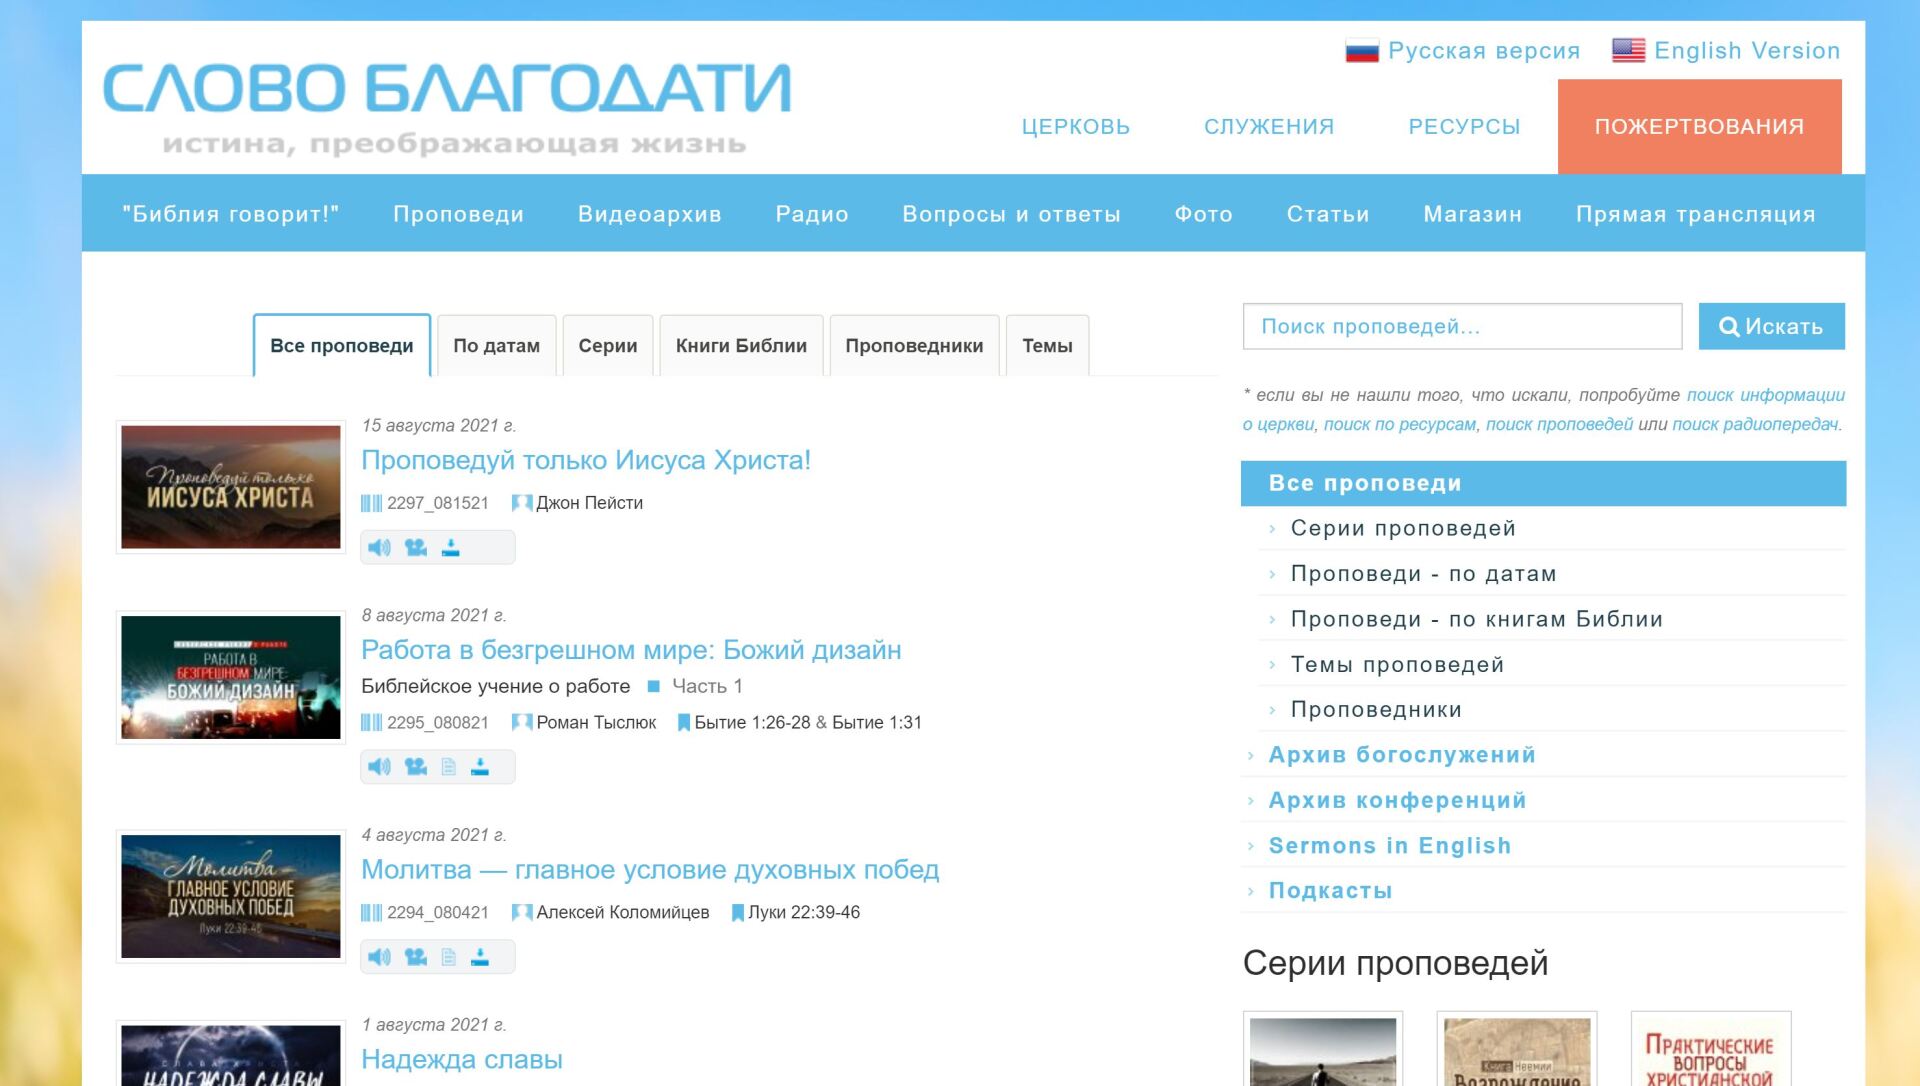This screenshot has height=1086, width=1920.
Task: Open Магазин in navigation bar
Action: coord(1472,214)
